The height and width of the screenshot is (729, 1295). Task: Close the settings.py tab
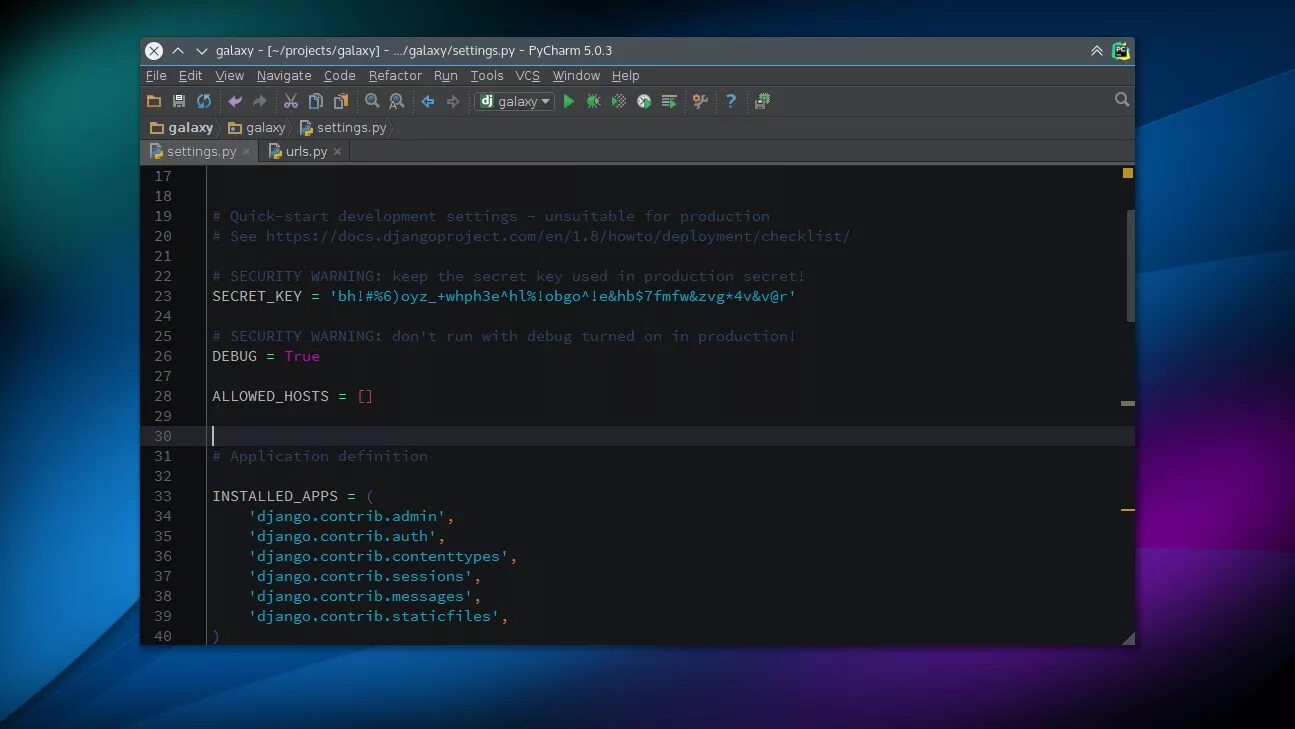[246, 152]
